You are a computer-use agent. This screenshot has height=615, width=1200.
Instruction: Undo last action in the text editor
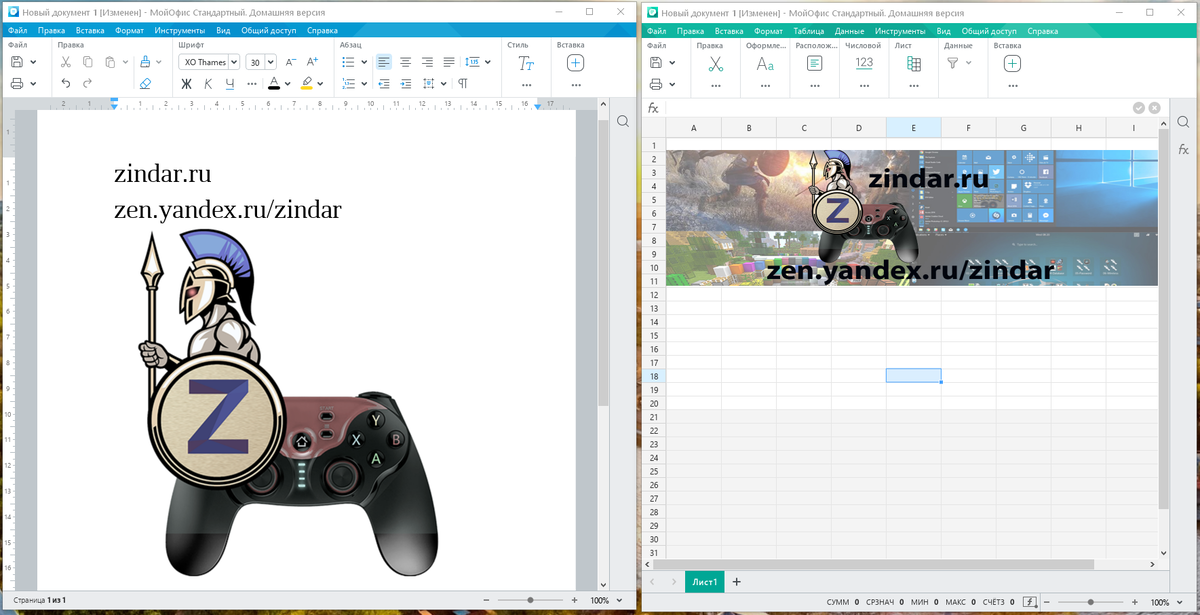tap(65, 84)
